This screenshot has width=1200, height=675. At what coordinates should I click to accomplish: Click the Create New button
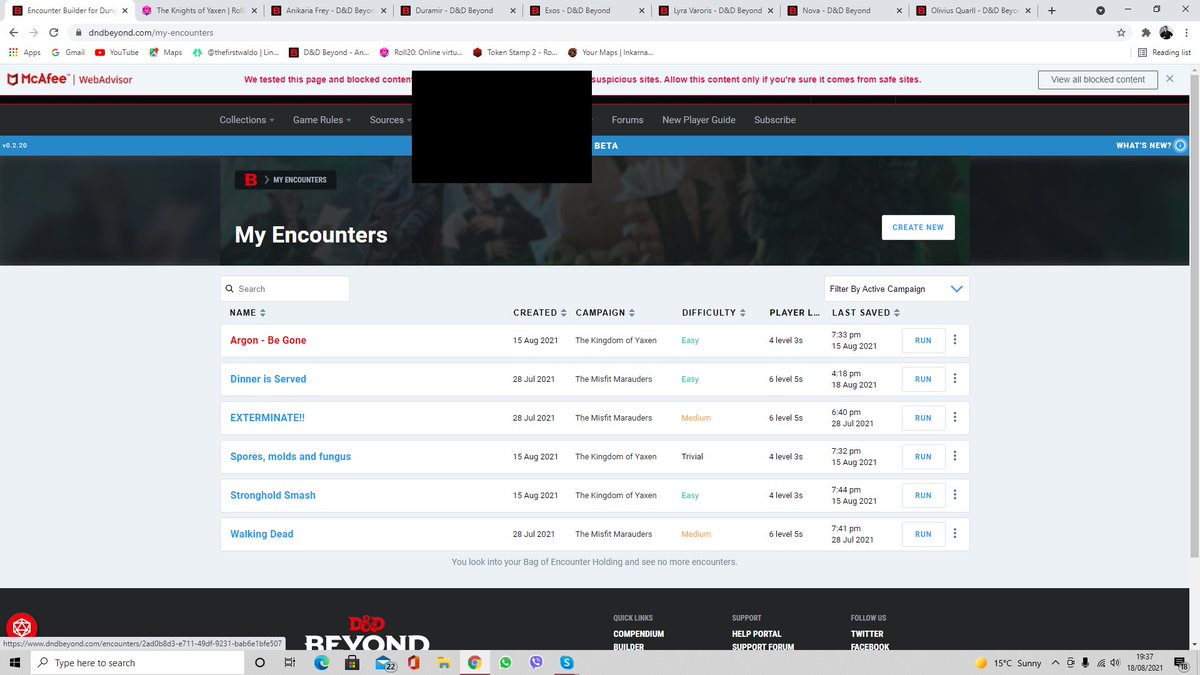click(918, 227)
